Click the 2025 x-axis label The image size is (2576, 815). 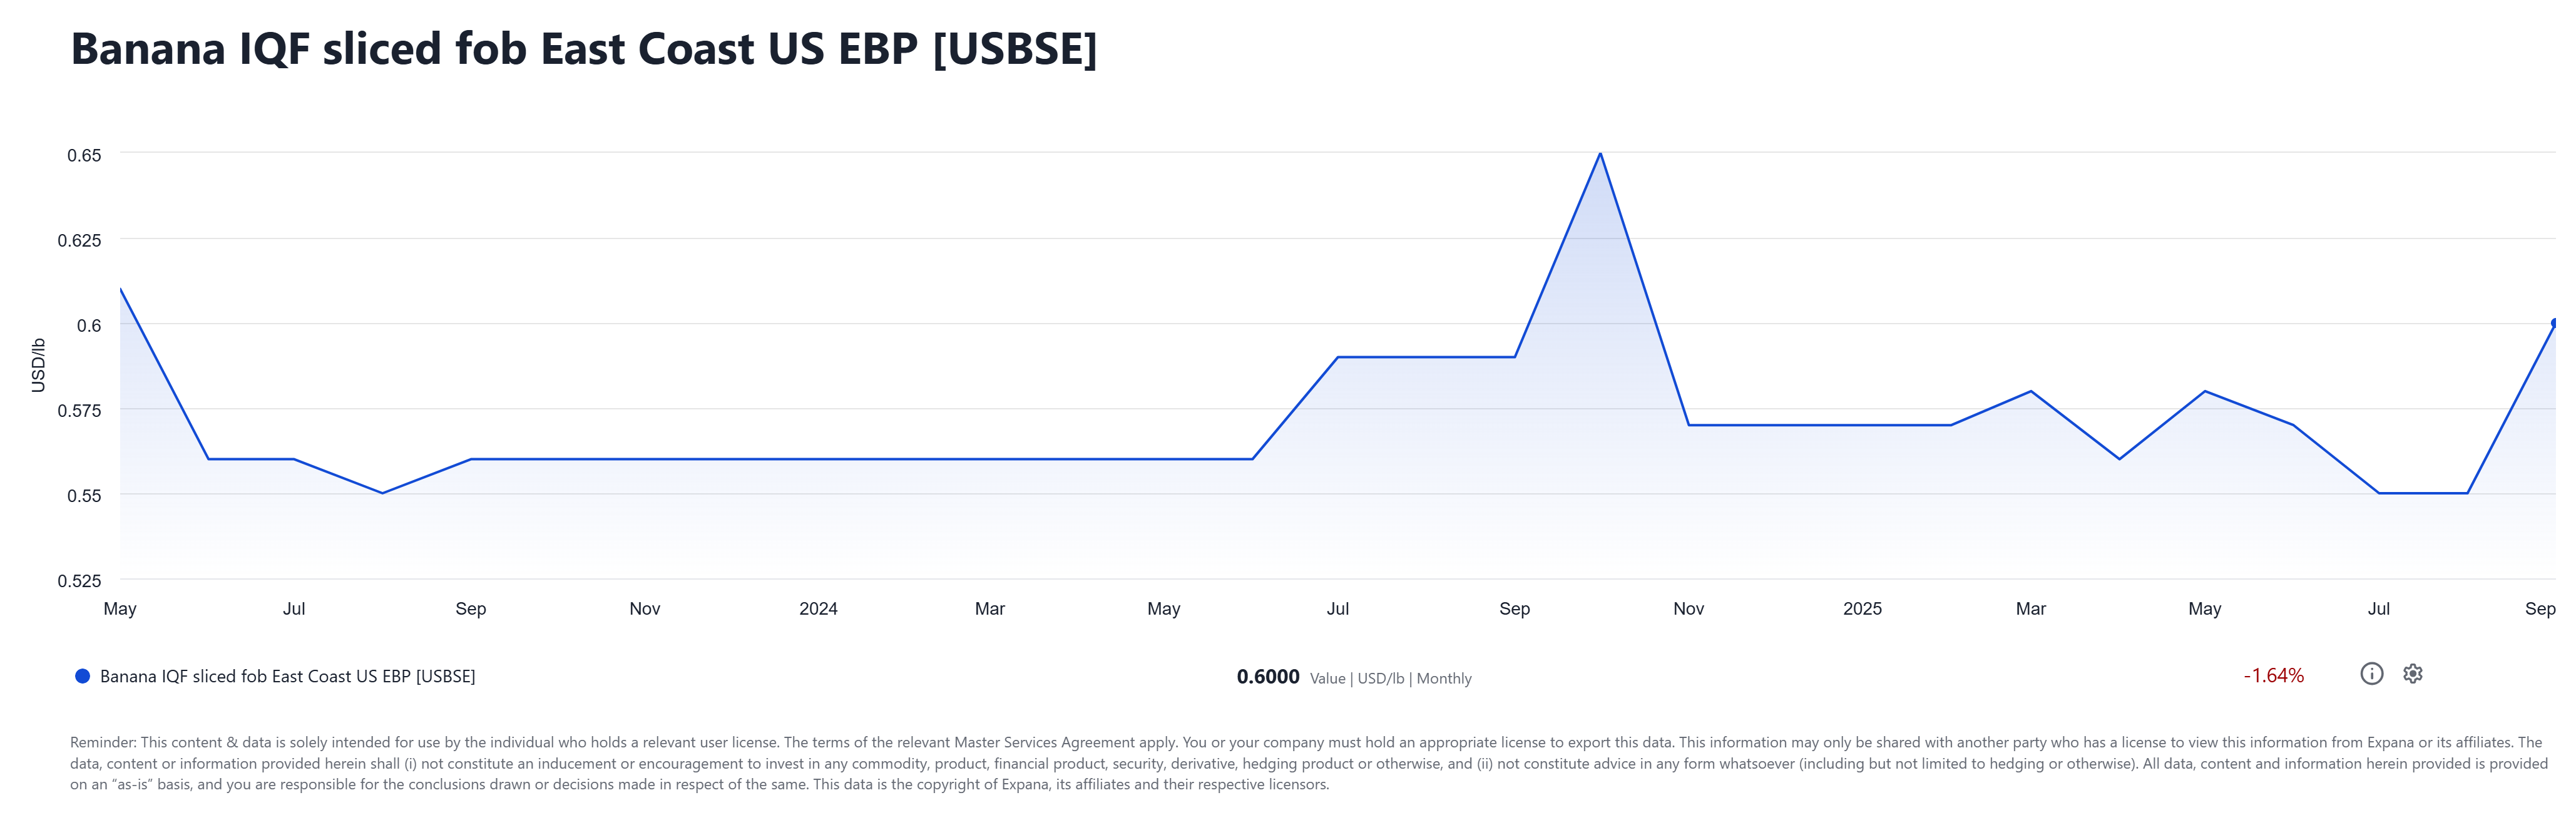click(1862, 609)
